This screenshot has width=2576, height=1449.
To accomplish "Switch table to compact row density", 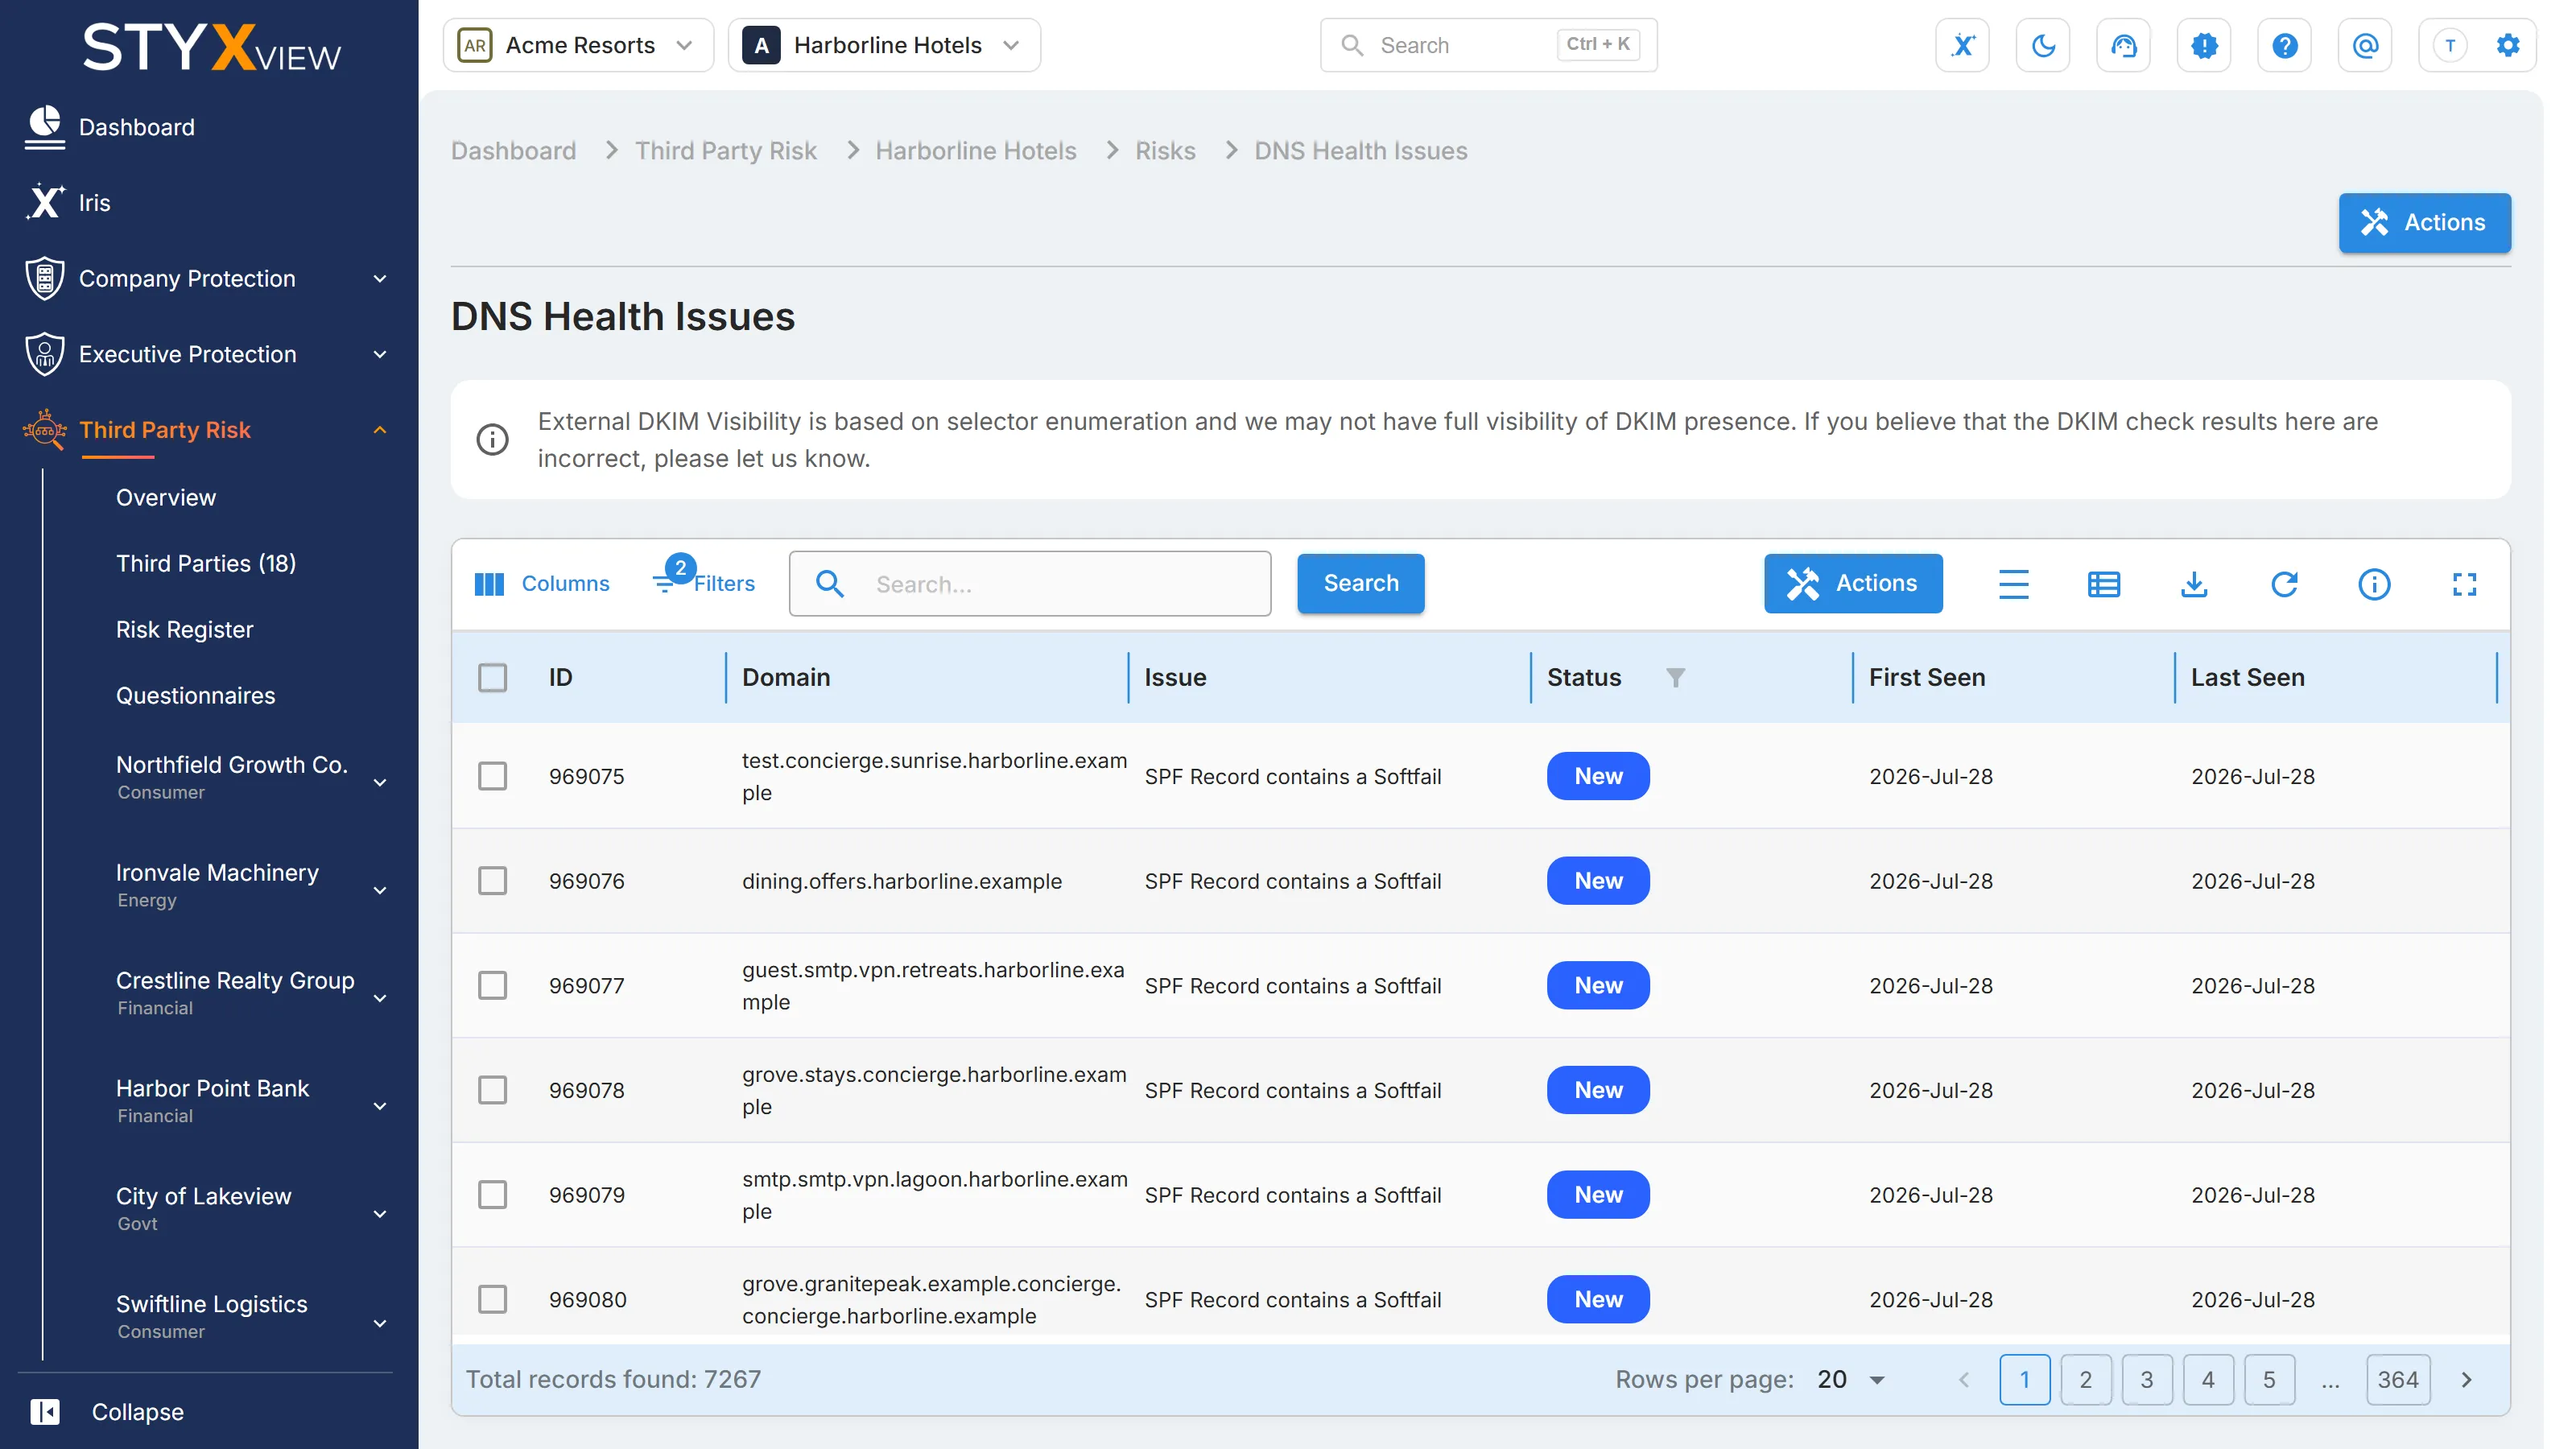I will click(2013, 584).
